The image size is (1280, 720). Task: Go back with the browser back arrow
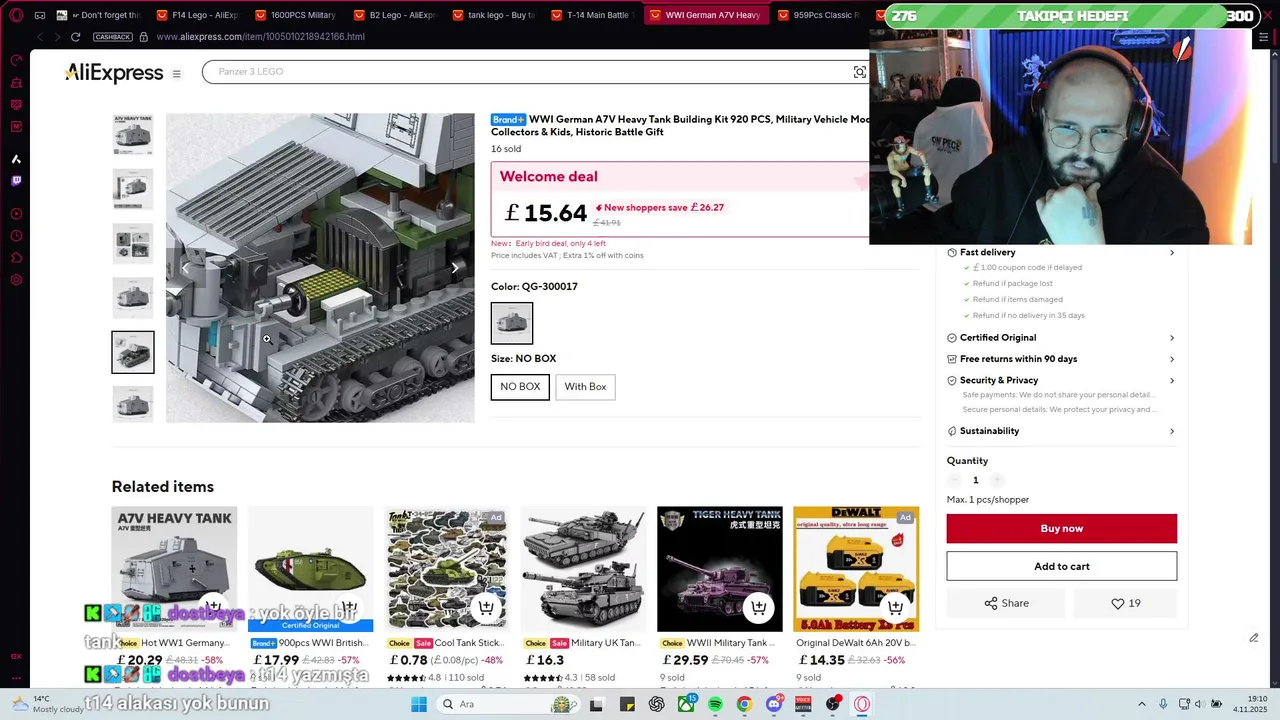coord(39,37)
